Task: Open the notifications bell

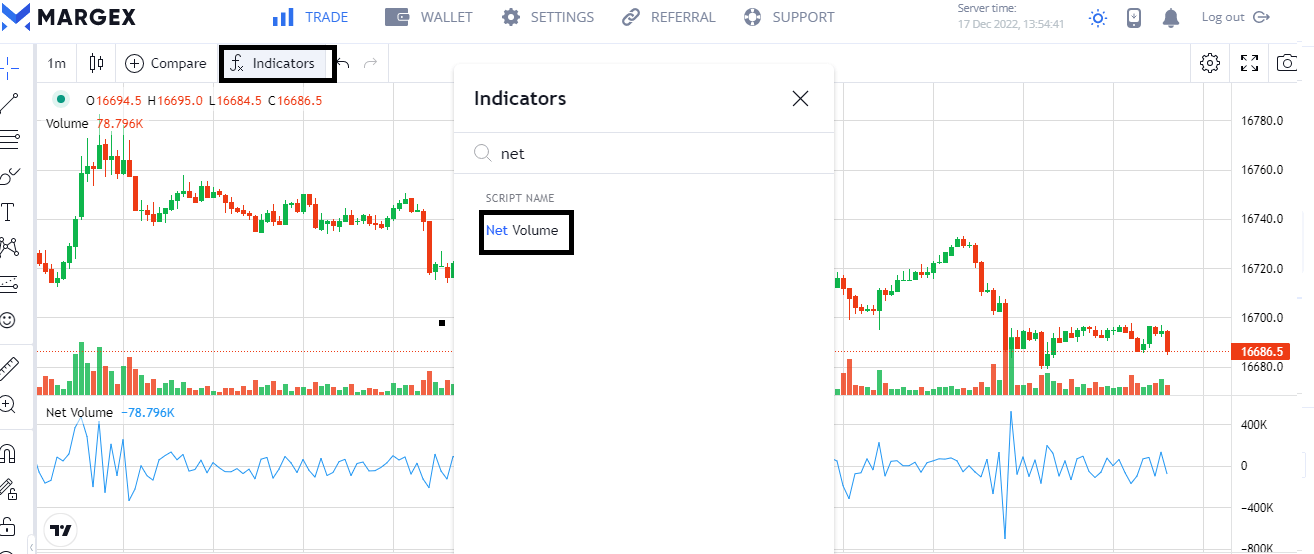Action: tap(1171, 17)
